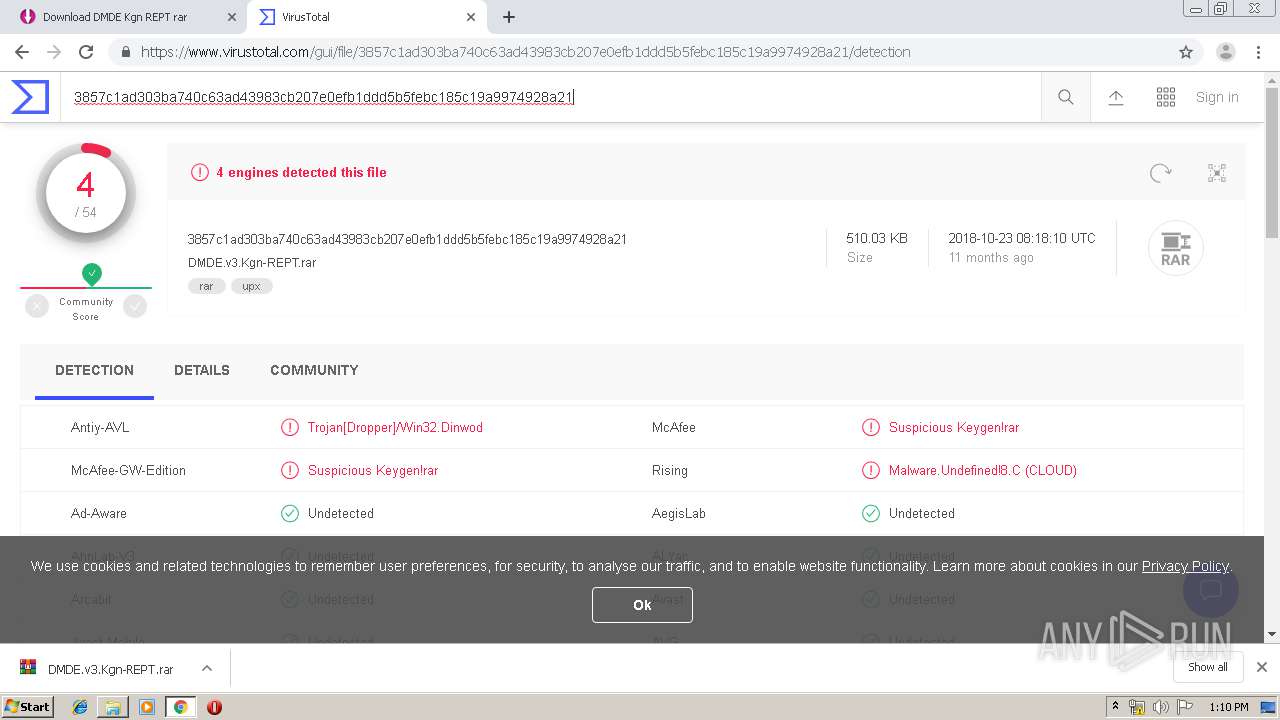The image size is (1280, 720).
Task: Click the site security padlock icon
Action: (125, 52)
